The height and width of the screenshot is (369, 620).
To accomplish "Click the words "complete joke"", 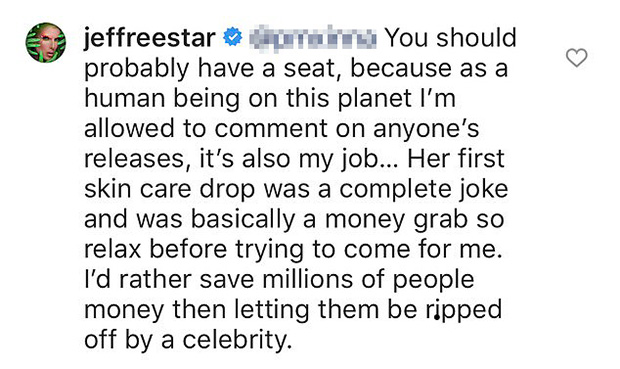I will (x=424, y=189).
